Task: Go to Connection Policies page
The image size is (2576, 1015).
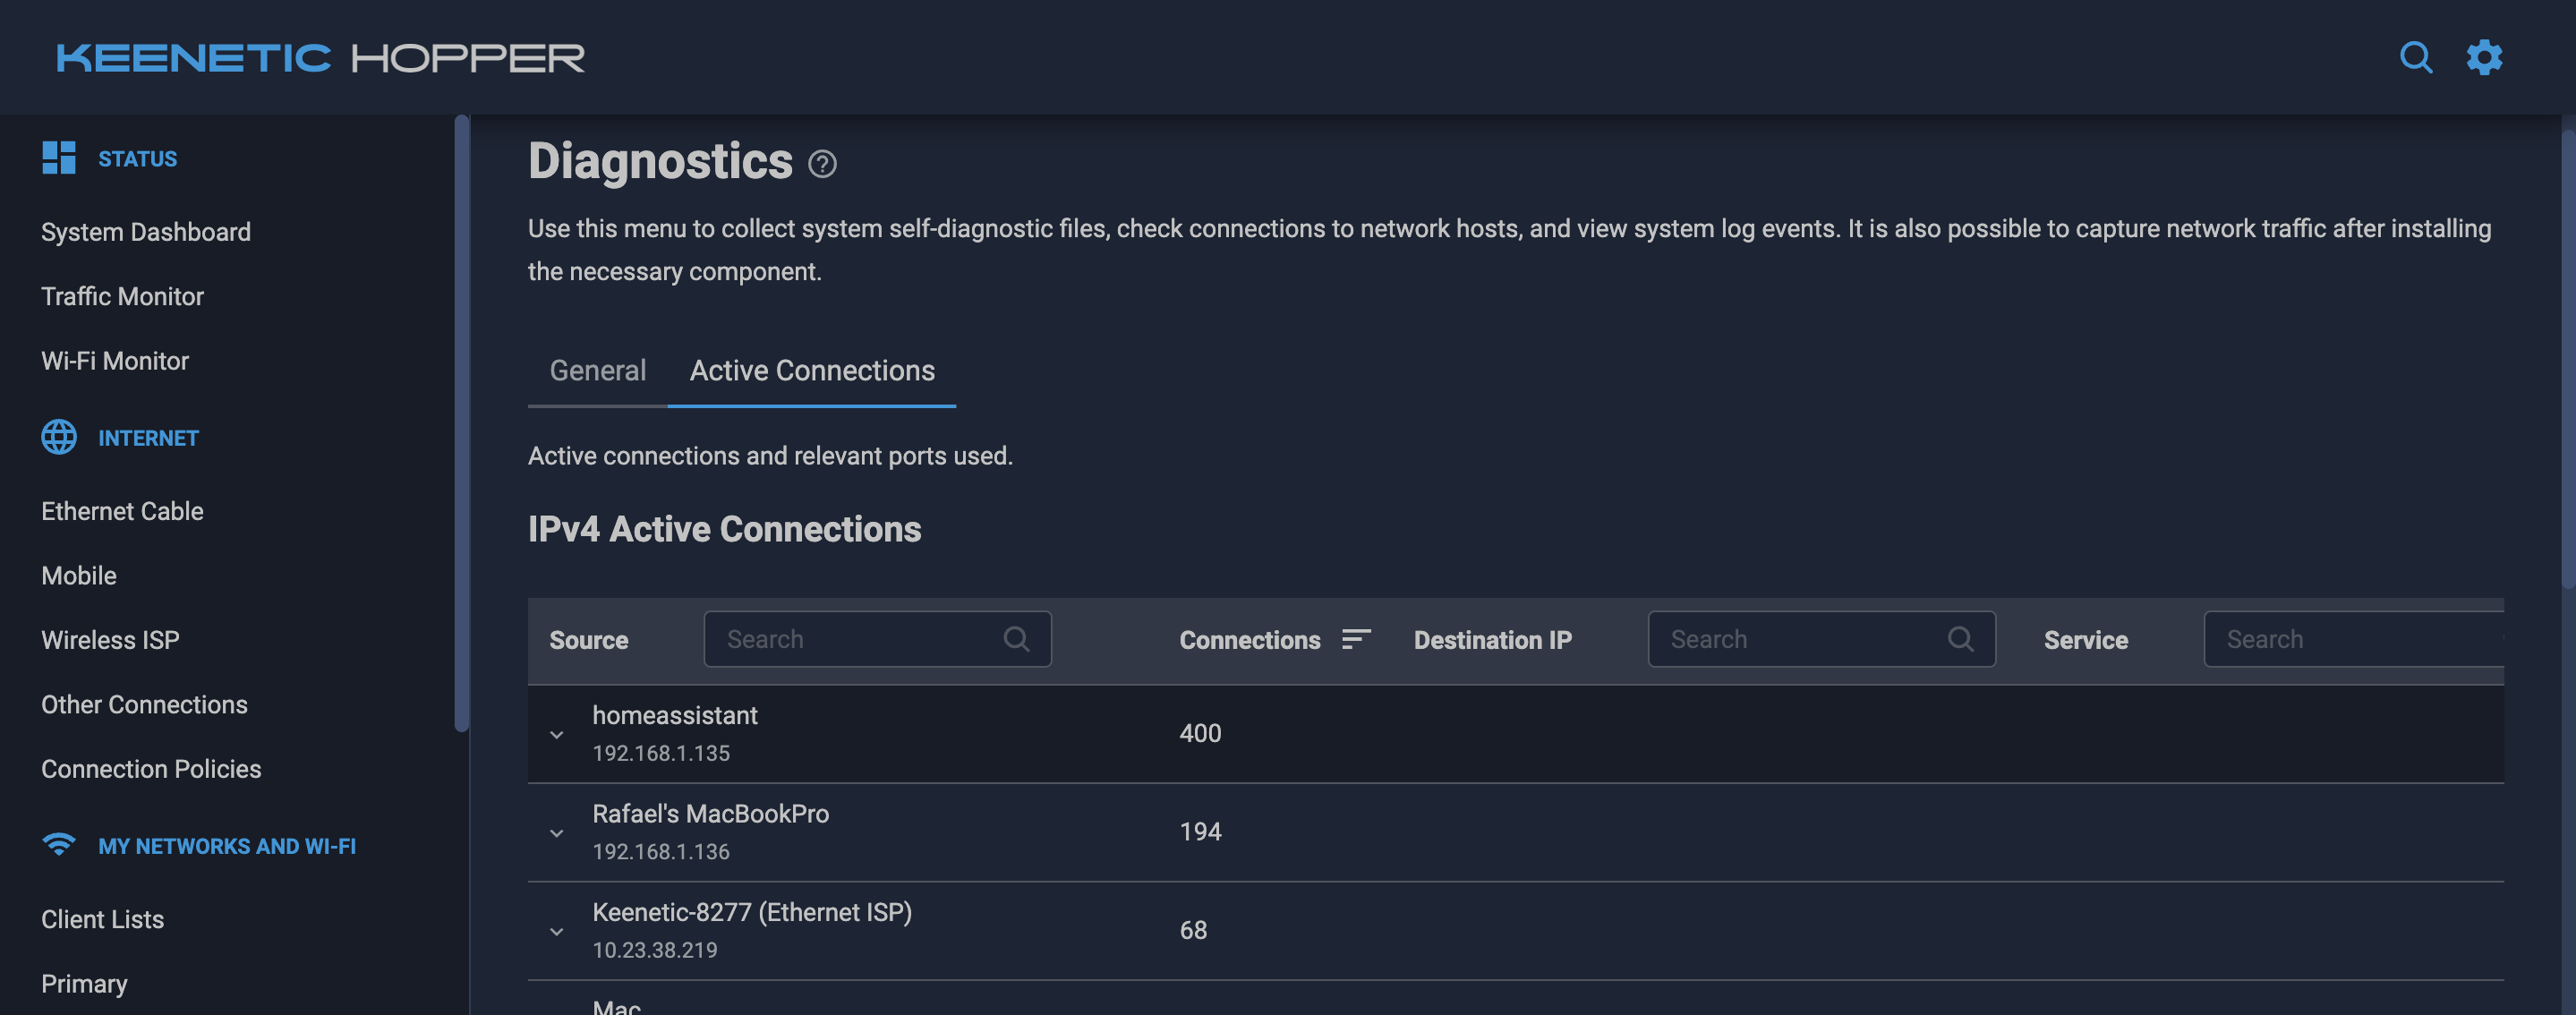Action: [151, 769]
